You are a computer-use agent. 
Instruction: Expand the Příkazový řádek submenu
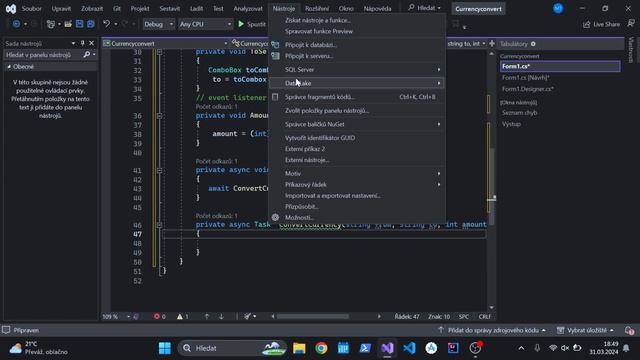pos(357,184)
